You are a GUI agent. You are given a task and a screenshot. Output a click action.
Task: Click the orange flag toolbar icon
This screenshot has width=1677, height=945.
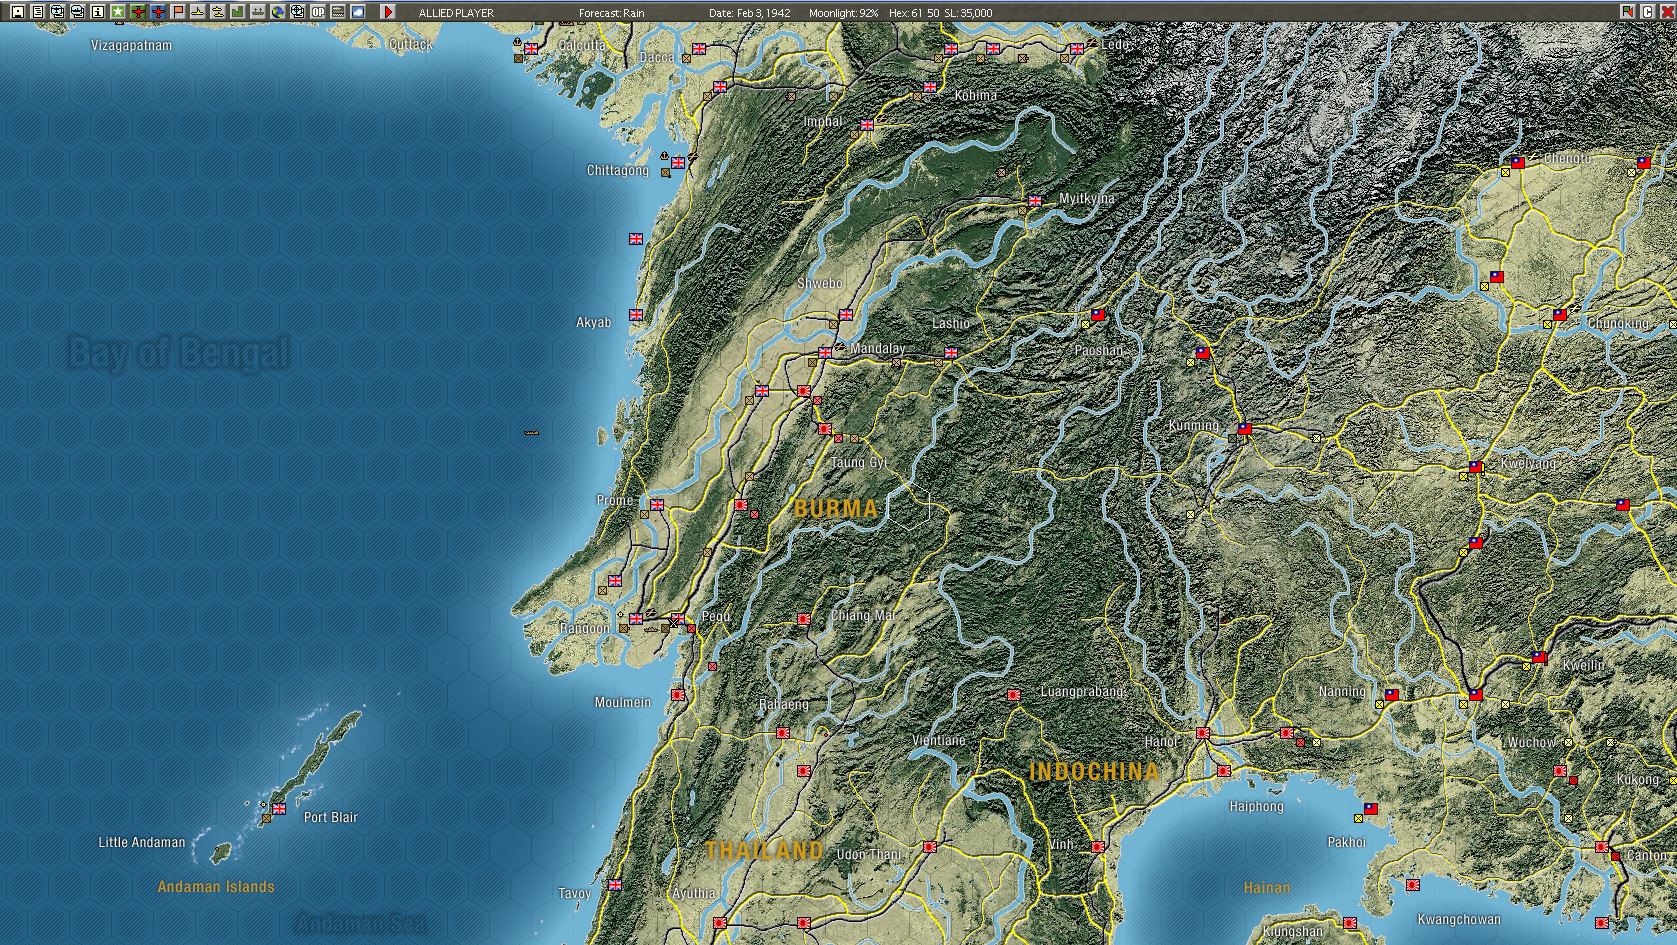click(x=178, y=12)
